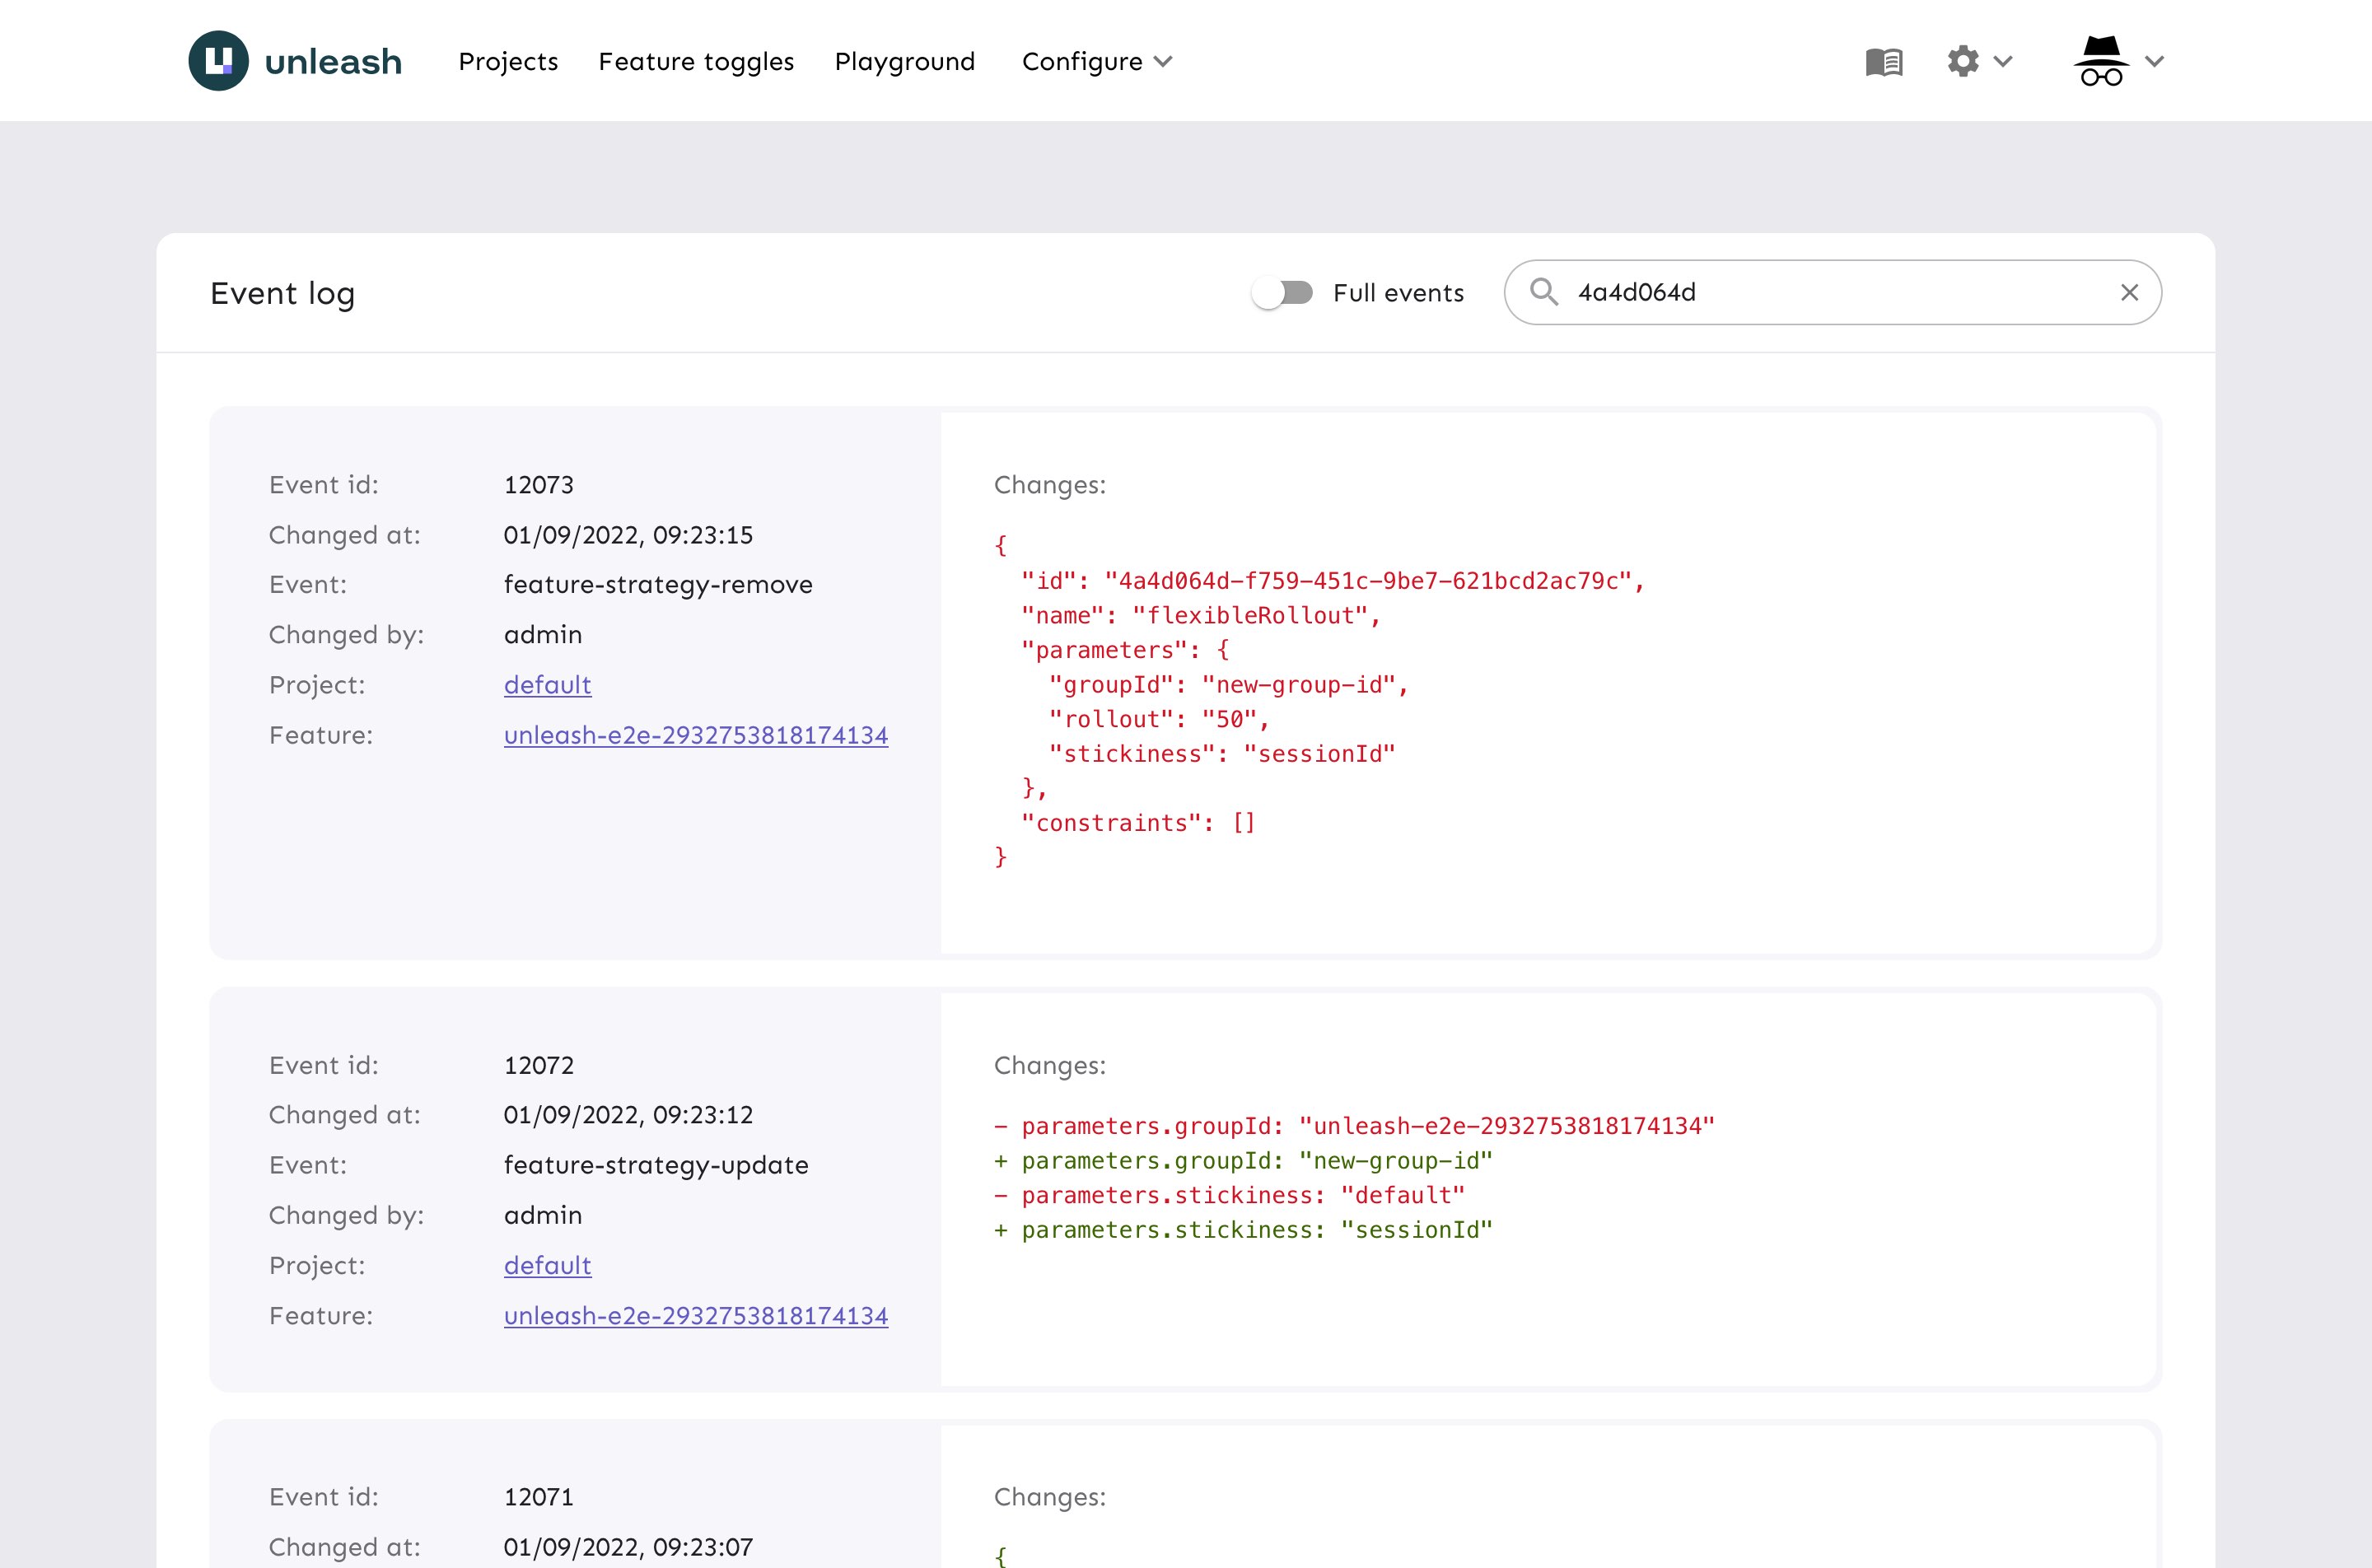Click Changes label in event 12071
2372x1568 pixels.
[x=1050, y=1497]
